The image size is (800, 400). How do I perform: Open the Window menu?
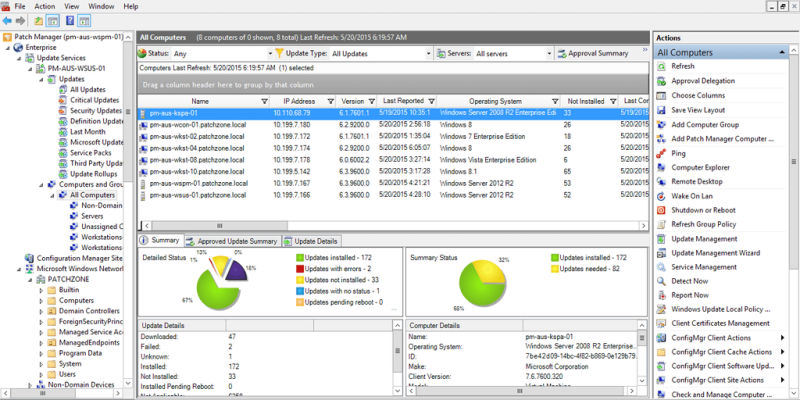click(x=102, y=6)
